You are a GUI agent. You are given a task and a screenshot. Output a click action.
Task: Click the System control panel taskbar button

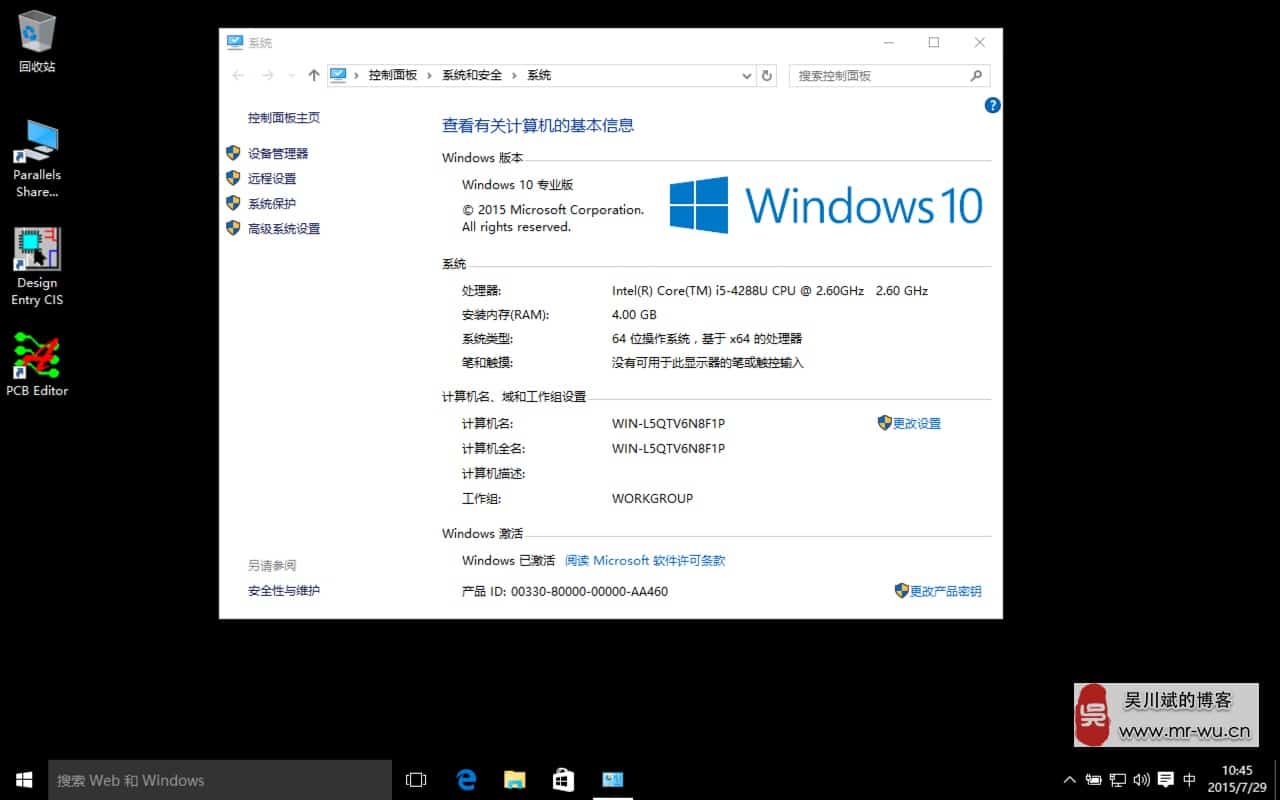613,780
